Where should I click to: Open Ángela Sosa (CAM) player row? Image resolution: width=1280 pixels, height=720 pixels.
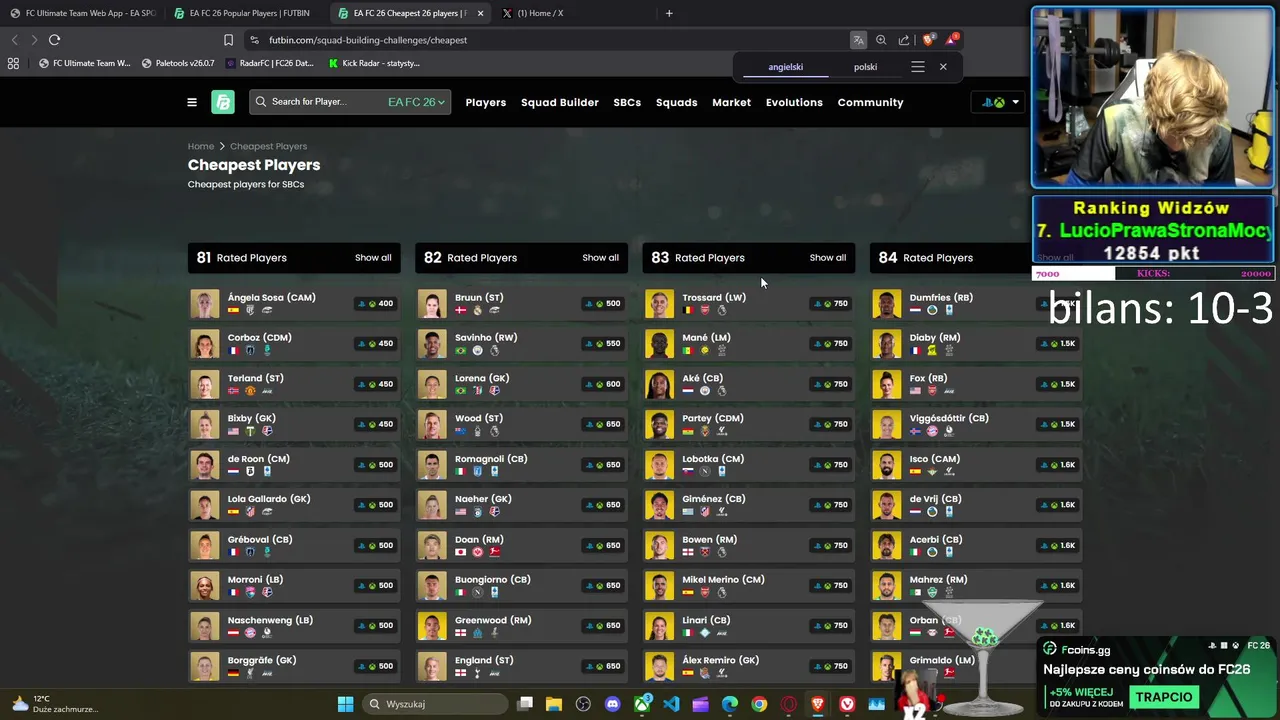pyautogui.click(x=294, y=303)
